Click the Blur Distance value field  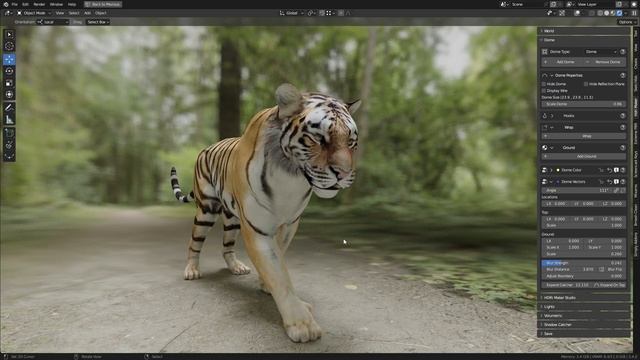click(570, 269)
